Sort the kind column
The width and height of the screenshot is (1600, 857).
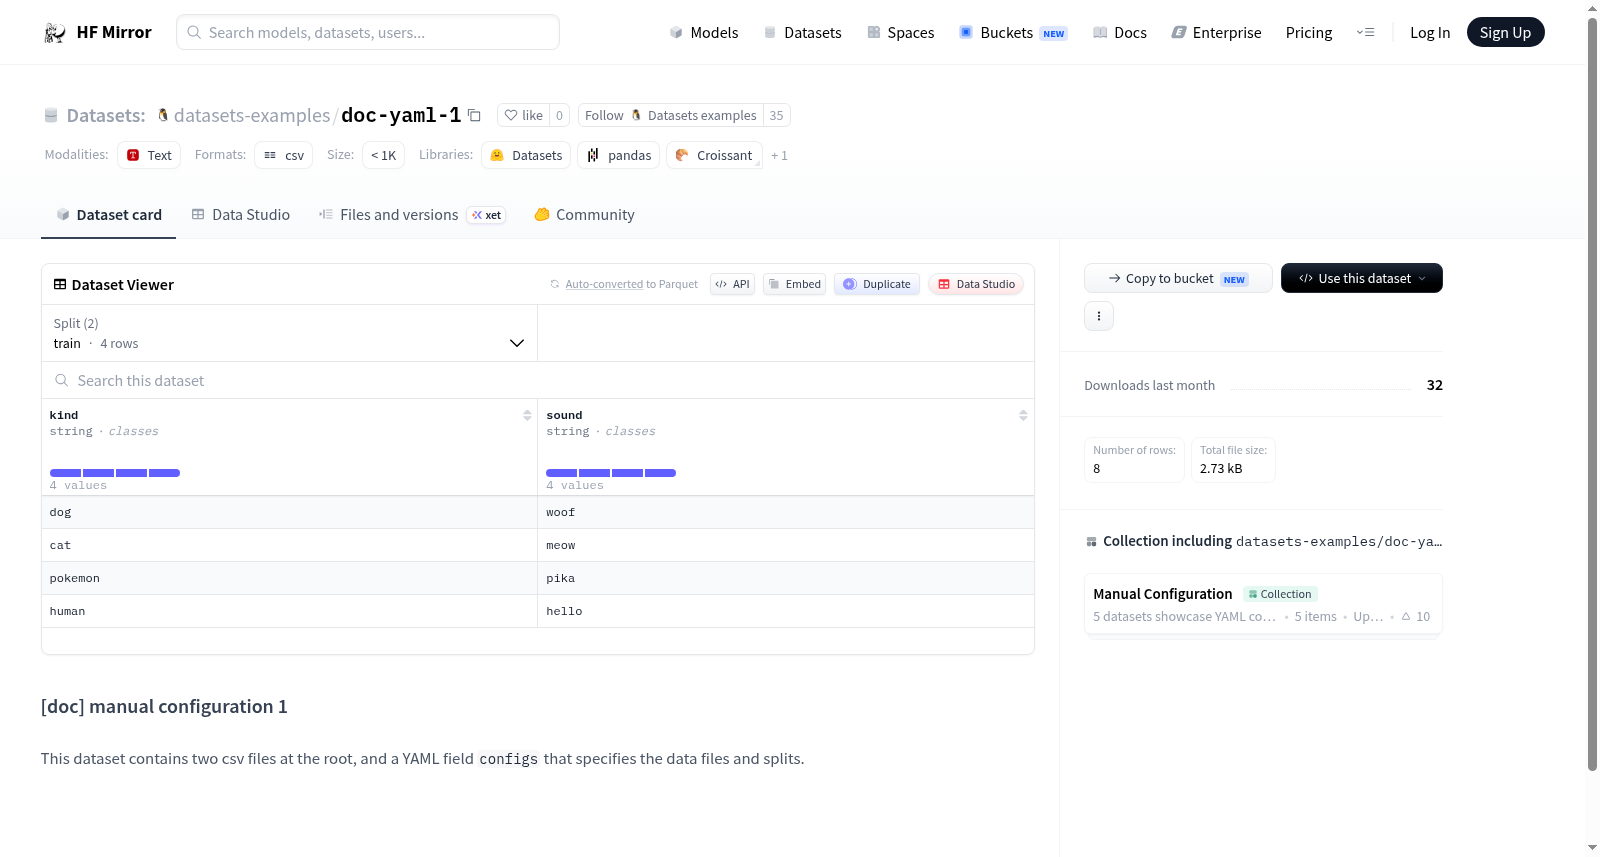click(x=527, y=415)
